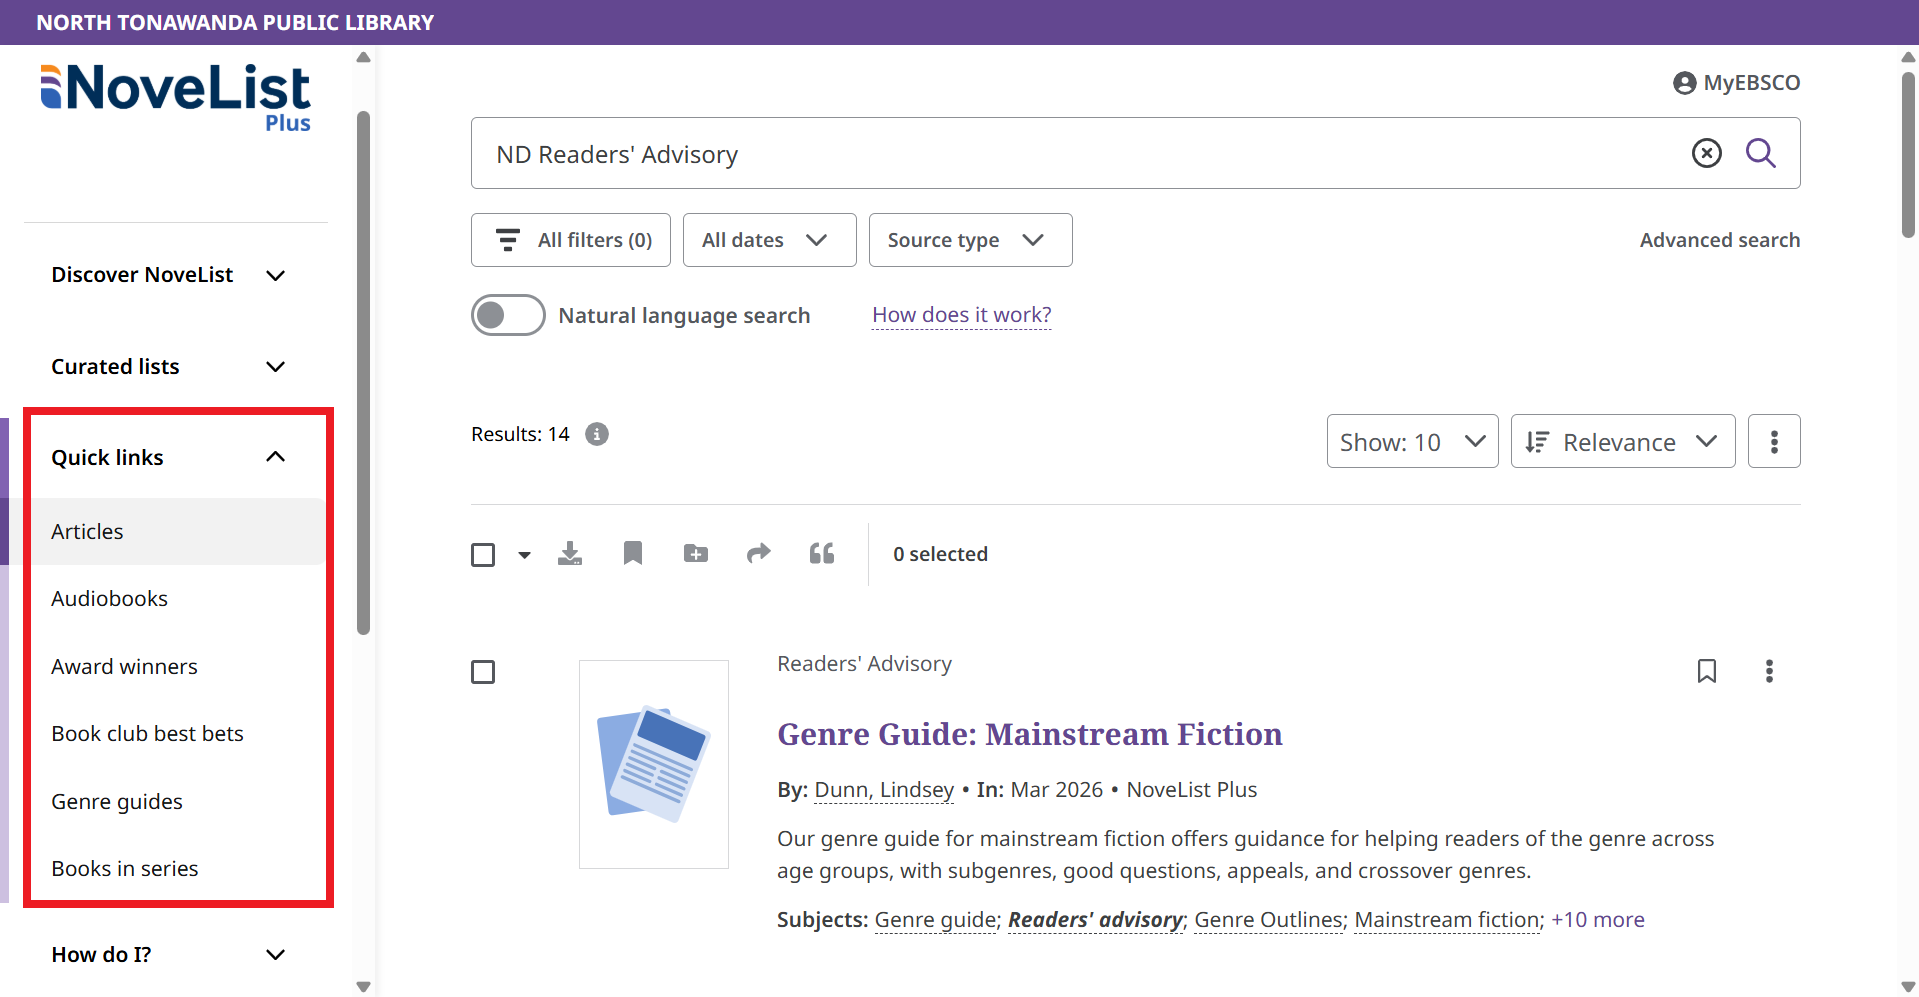1919x997 pixels.
Task: Select the Mainstream Fiction result checkbox
Action: tap(483, 672)
